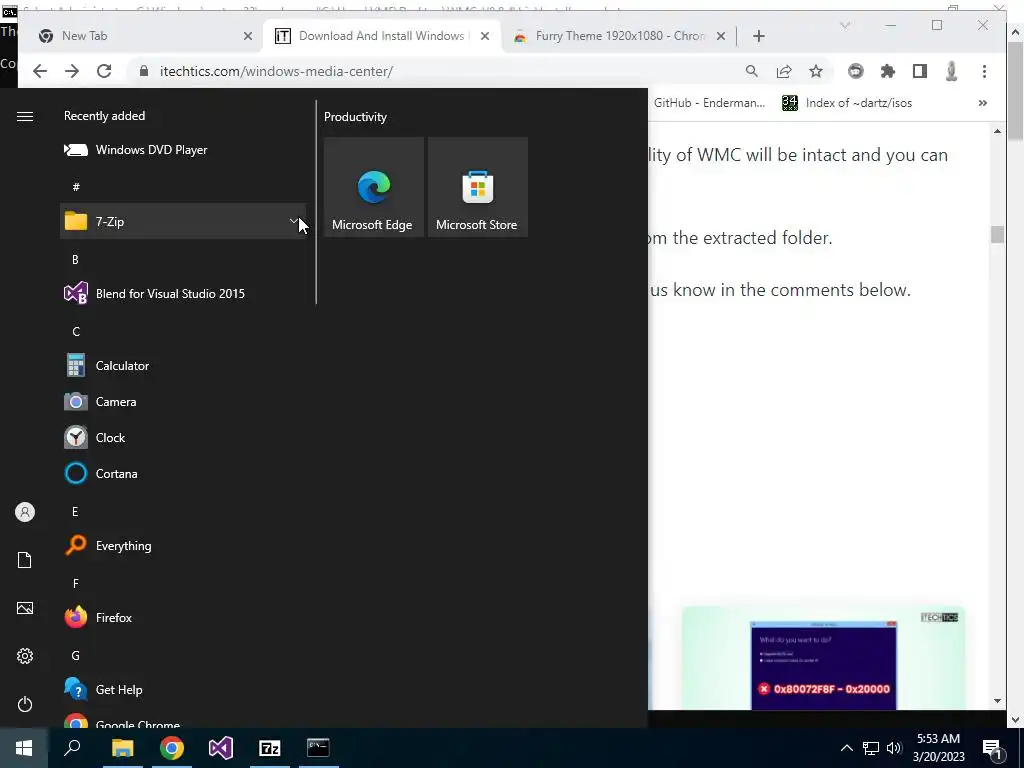Switch to Command Prompt on the taskbar

[319, 748]
